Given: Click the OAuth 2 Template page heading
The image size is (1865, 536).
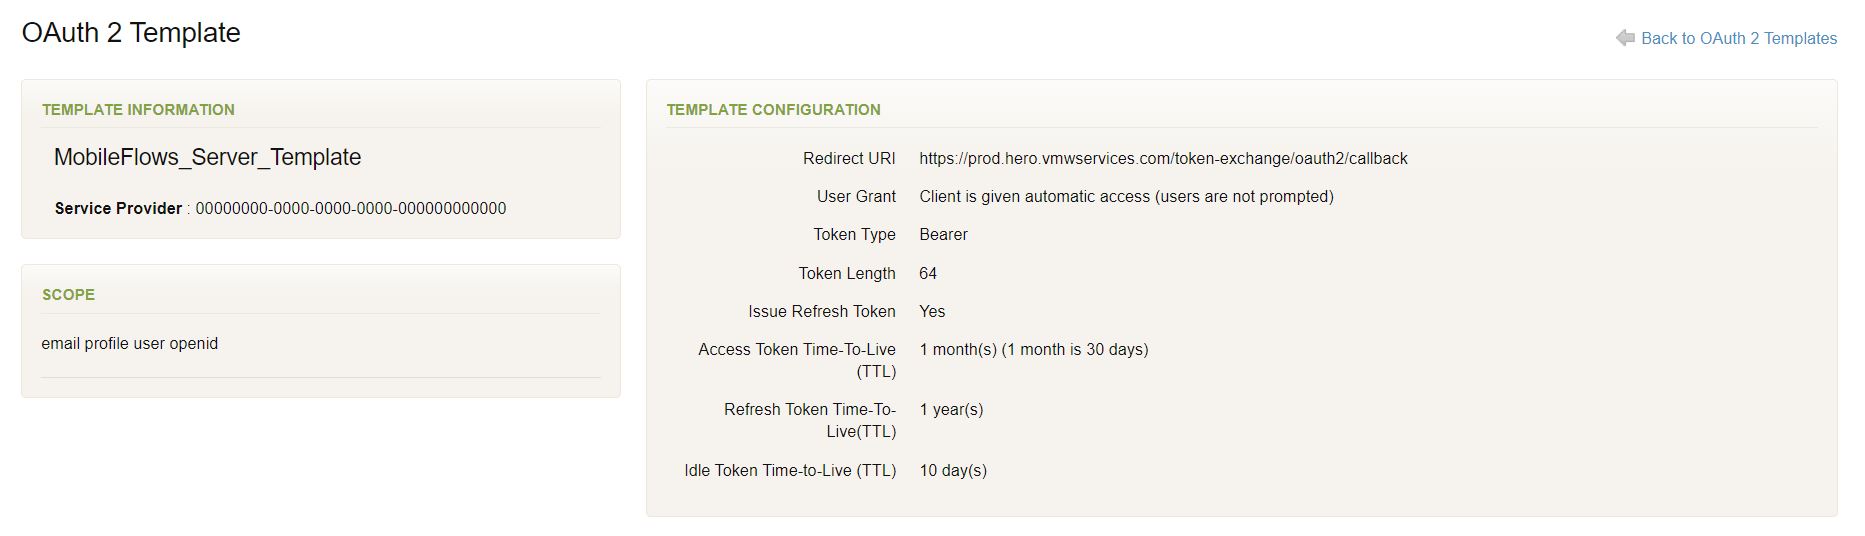Looking at the screenshot, I should pyautogui.click(x=131, y=33).
